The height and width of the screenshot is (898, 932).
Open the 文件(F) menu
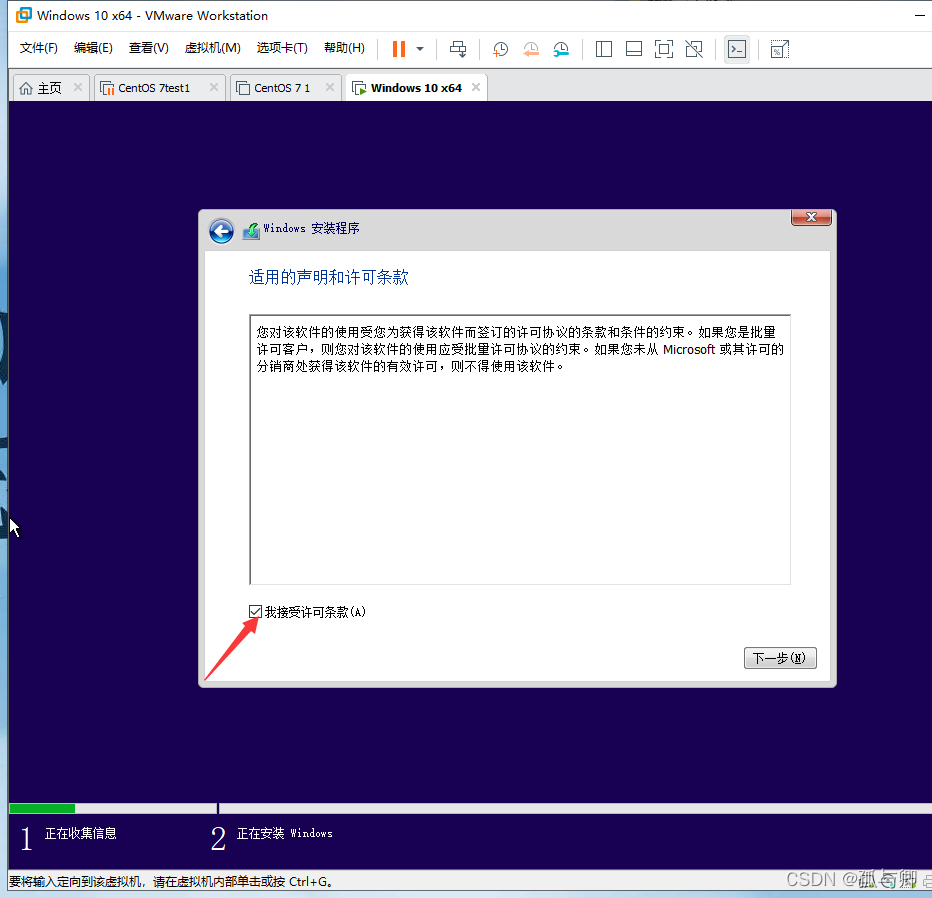pyautogui.click(x=39, y=48)
